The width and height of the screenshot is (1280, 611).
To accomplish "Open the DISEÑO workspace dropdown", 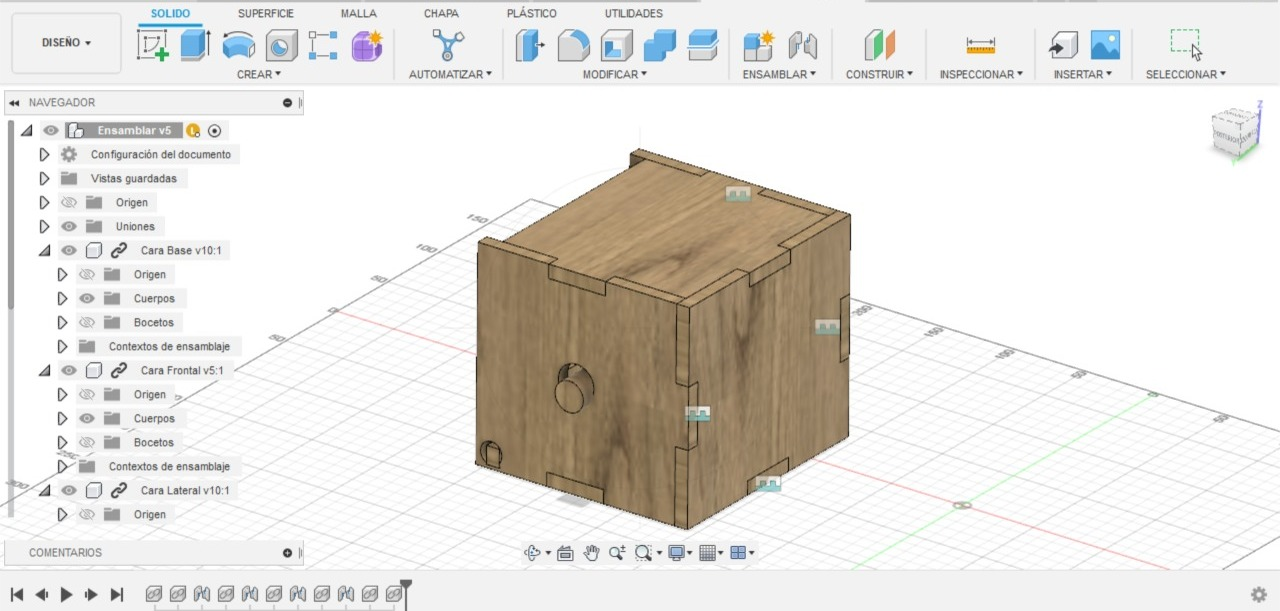I will pyautogui.click(x=66, y=43).
